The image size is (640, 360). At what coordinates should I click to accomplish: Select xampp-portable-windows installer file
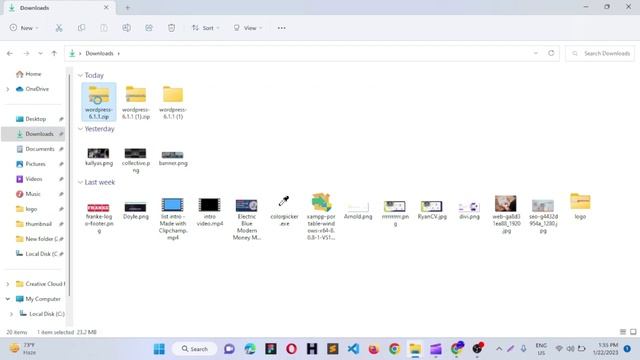point(321,216)
